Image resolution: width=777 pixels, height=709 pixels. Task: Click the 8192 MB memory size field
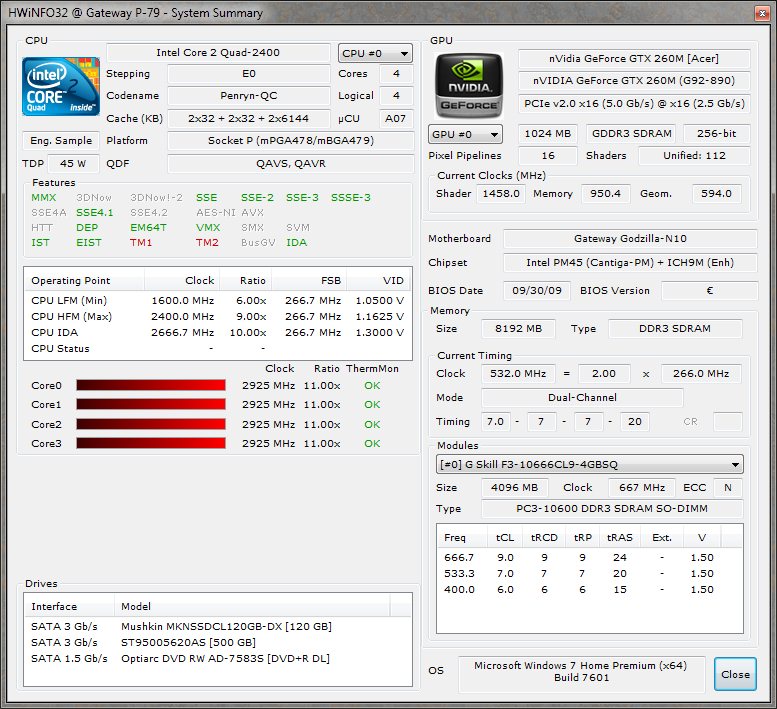518,328
